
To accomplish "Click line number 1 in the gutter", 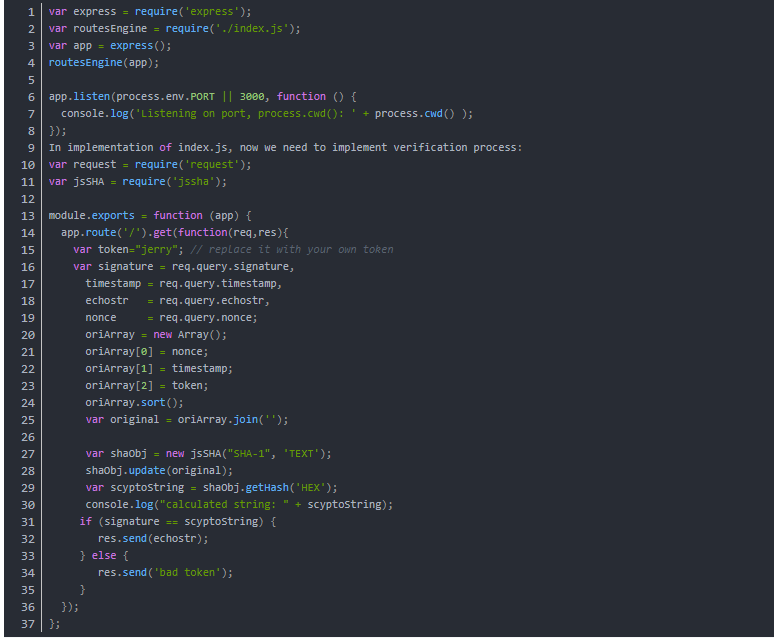I will [x=31, y=12].
